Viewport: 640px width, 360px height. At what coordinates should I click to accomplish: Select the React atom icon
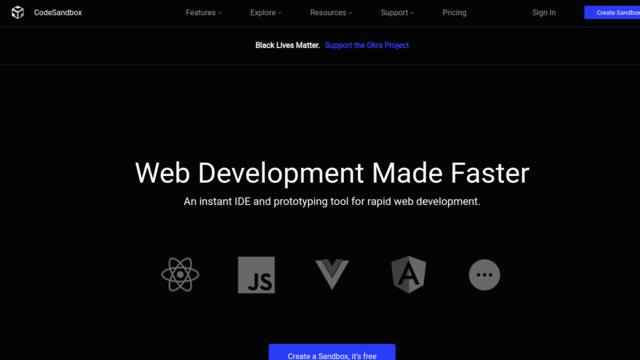point(180,275)
